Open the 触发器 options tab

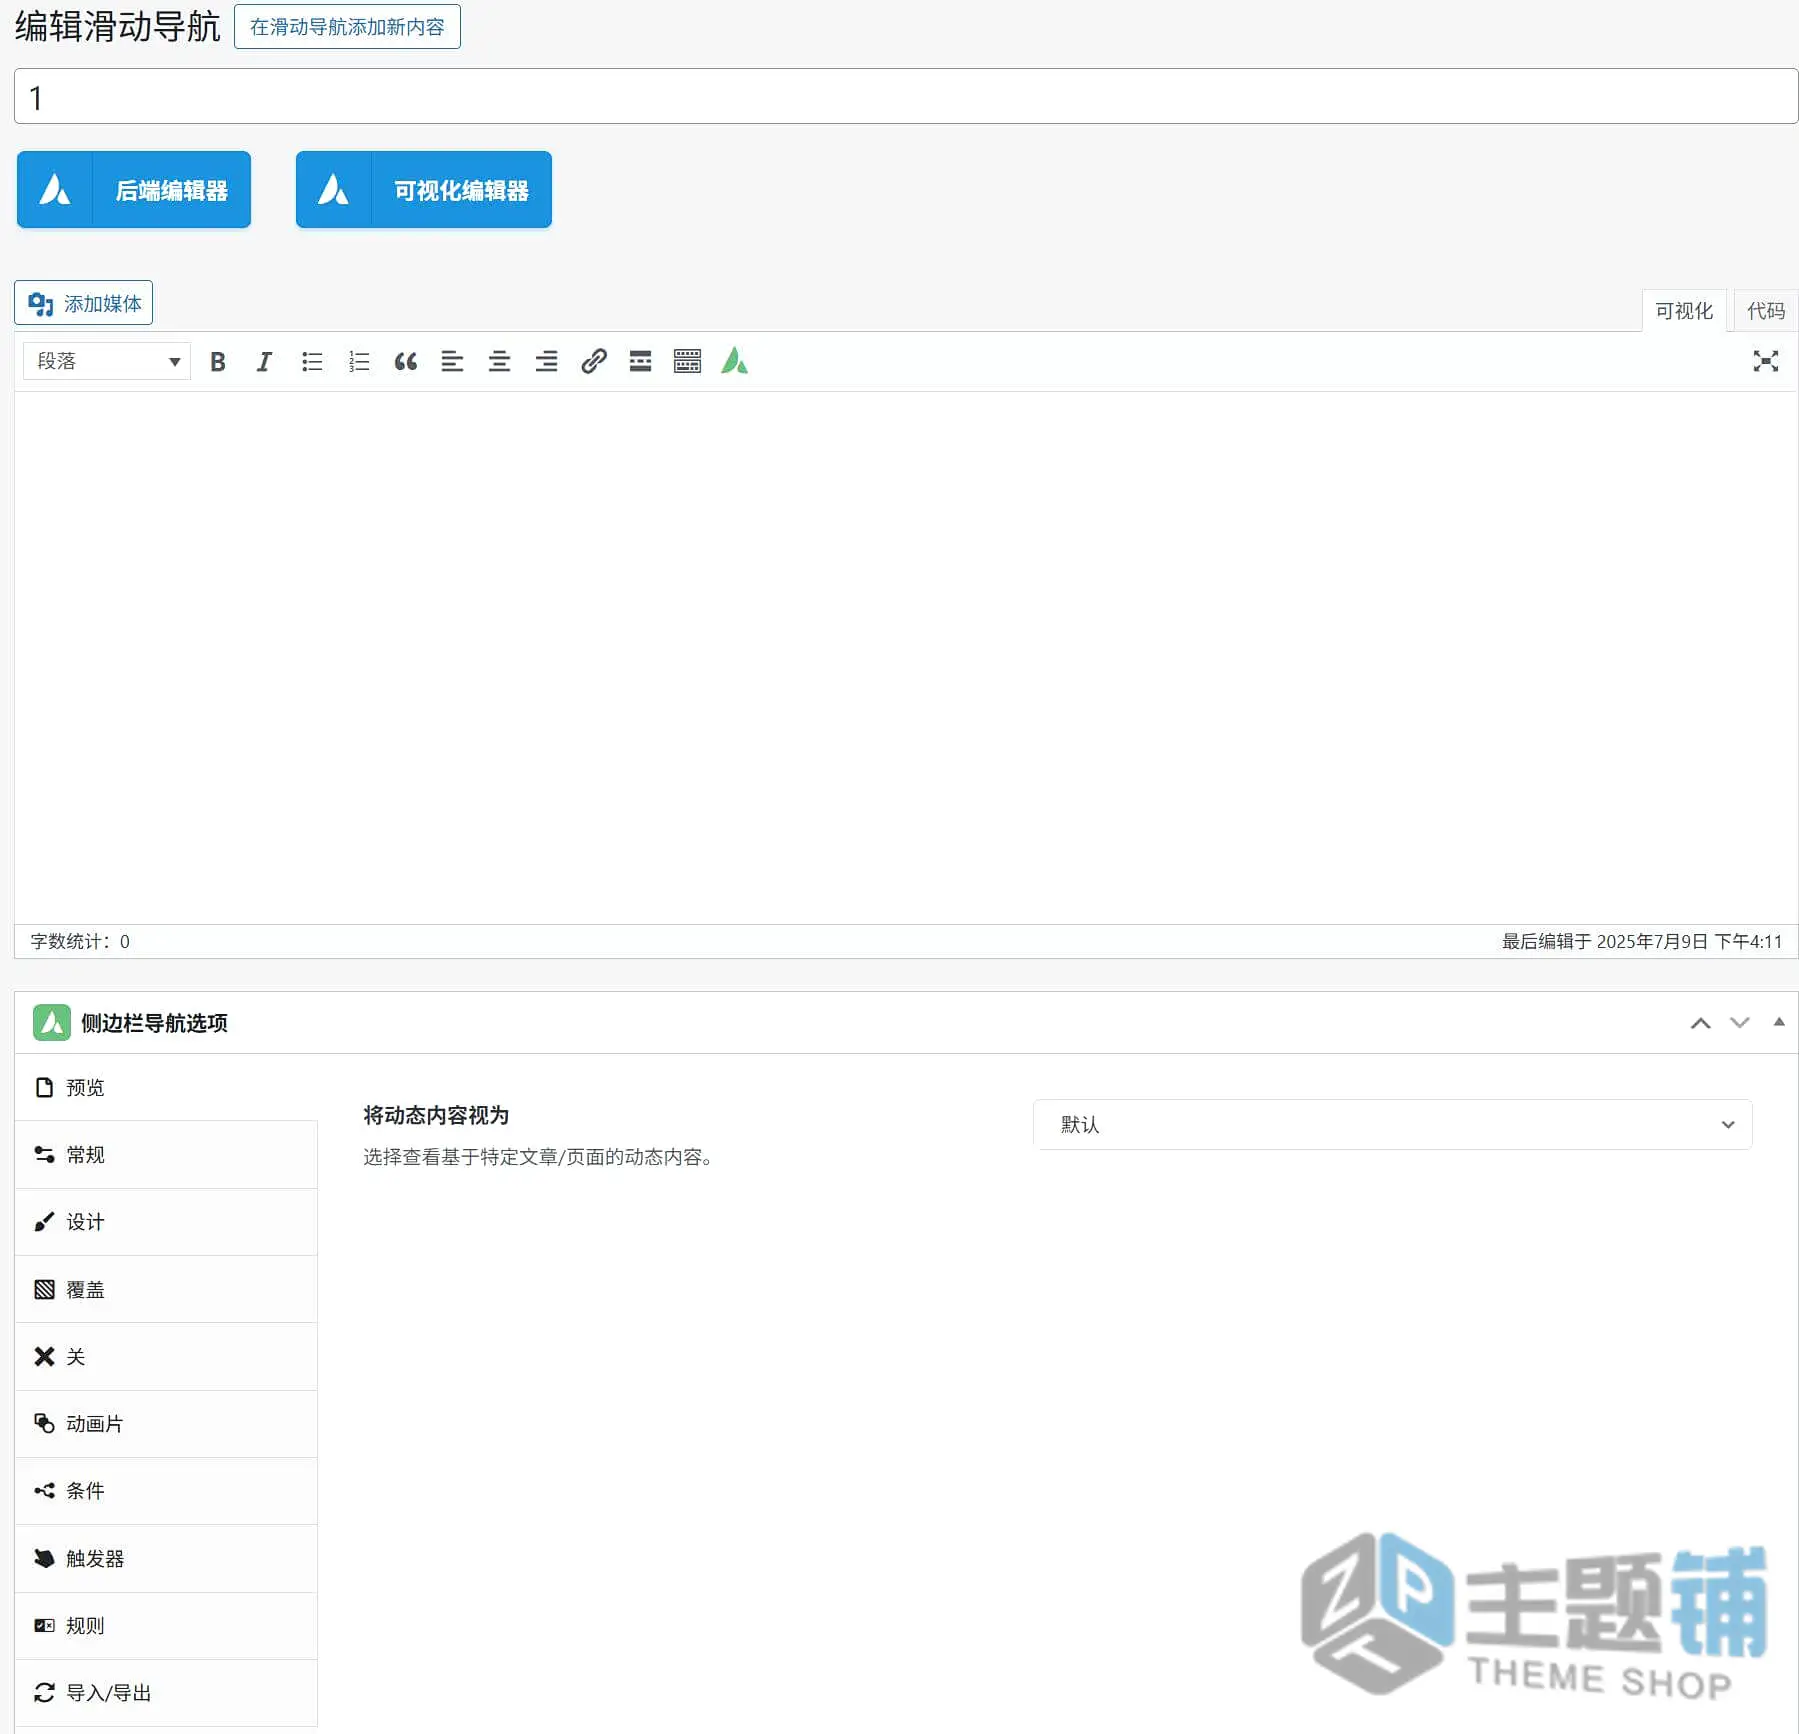pos(166,1559)
